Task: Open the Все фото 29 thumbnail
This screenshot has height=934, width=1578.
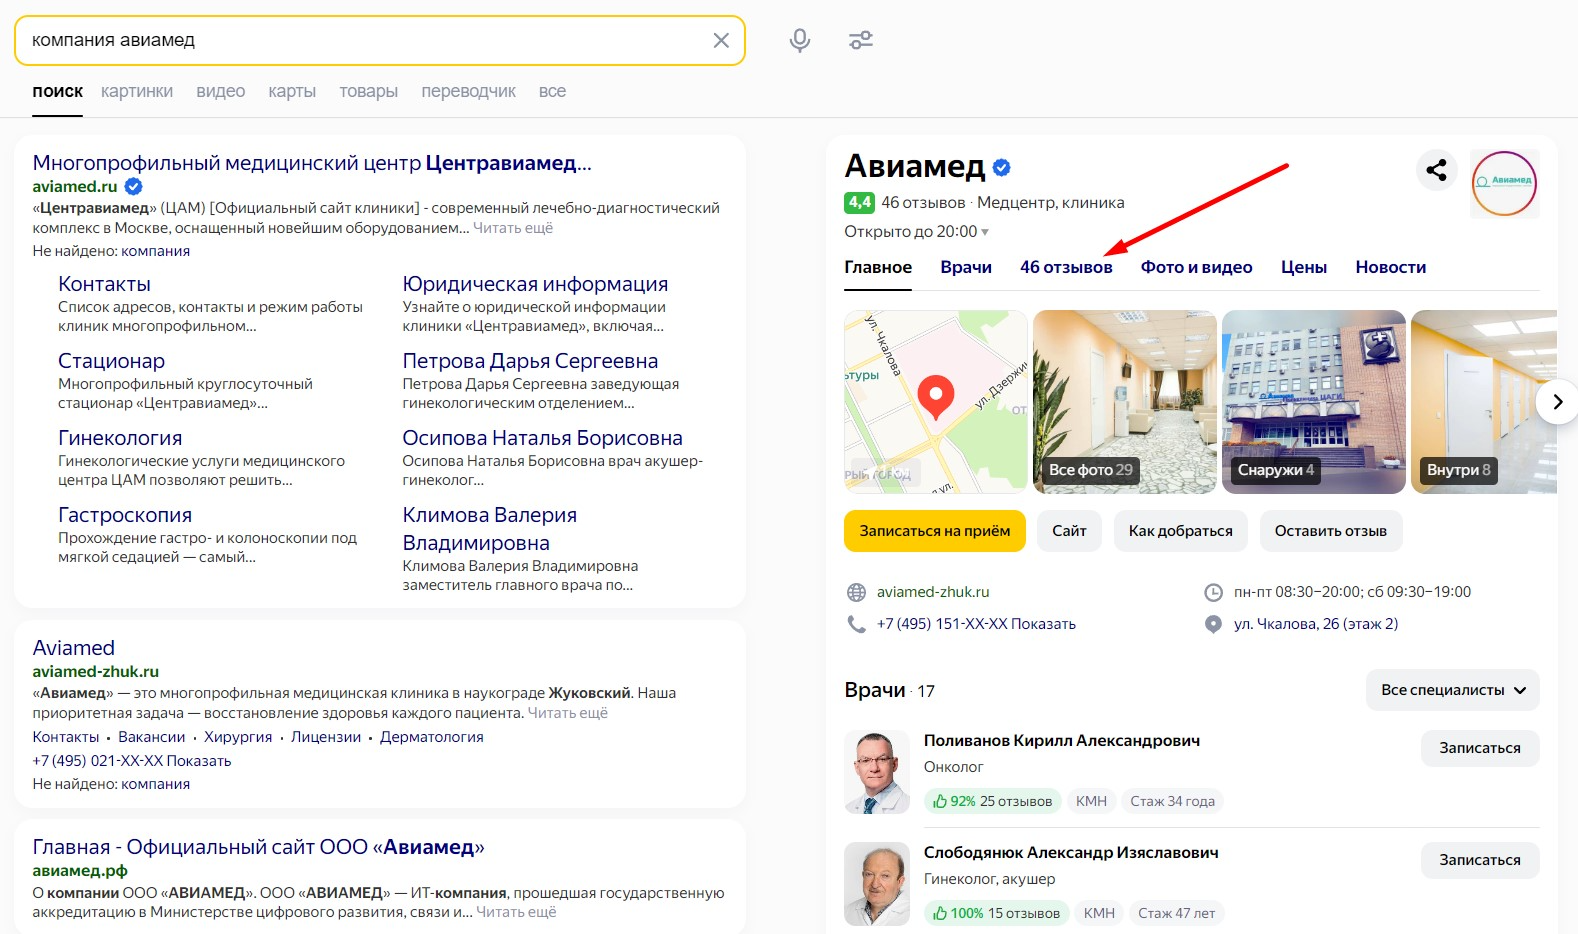Action: [1125, 402]
